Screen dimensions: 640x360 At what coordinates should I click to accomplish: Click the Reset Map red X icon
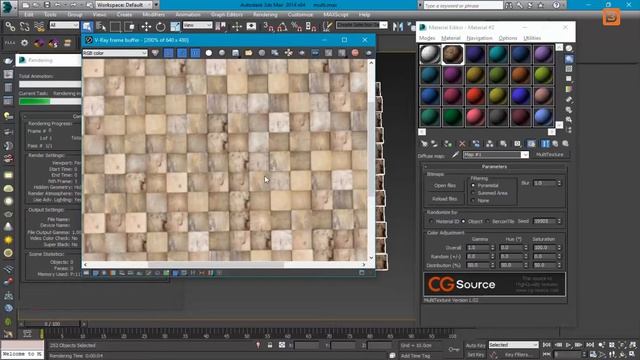click(x=462, y=144)
